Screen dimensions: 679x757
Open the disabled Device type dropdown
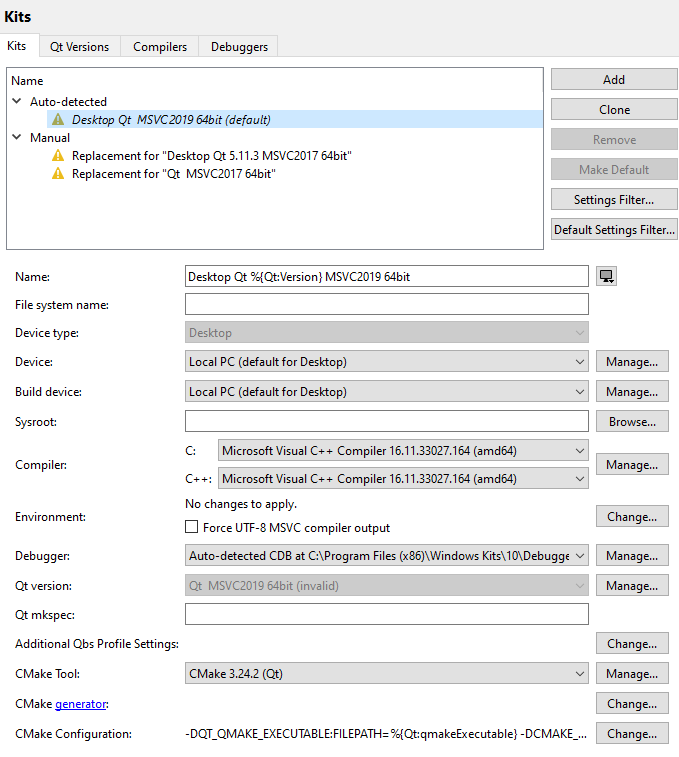386,333
